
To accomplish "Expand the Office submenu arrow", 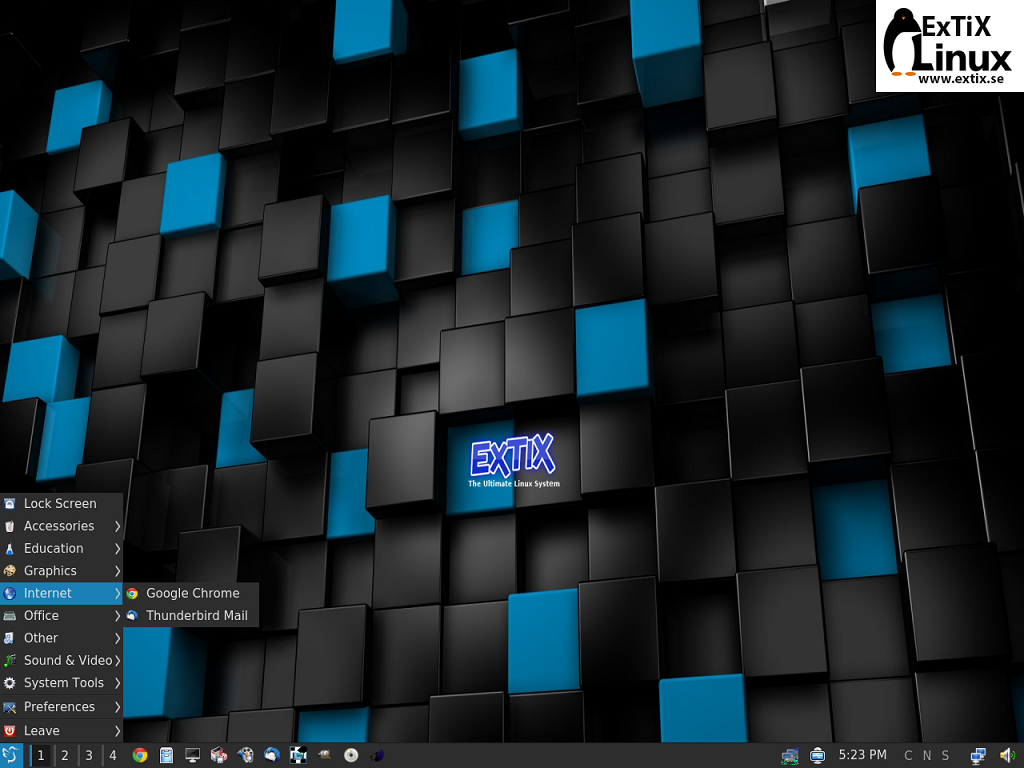I will (117, 615).
